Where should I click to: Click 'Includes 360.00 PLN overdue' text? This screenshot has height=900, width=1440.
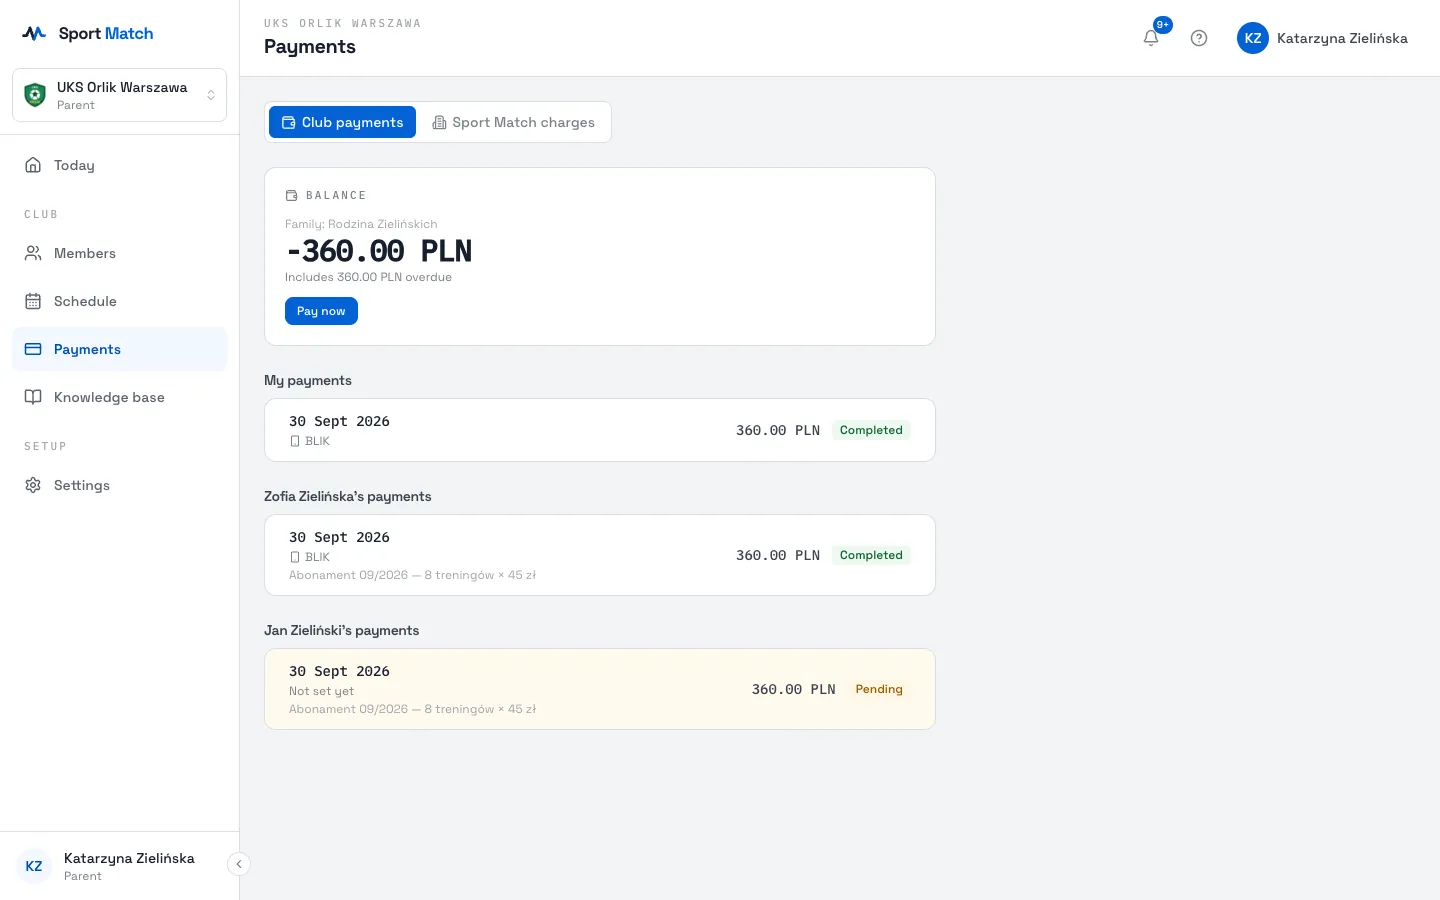click(368, 277)
